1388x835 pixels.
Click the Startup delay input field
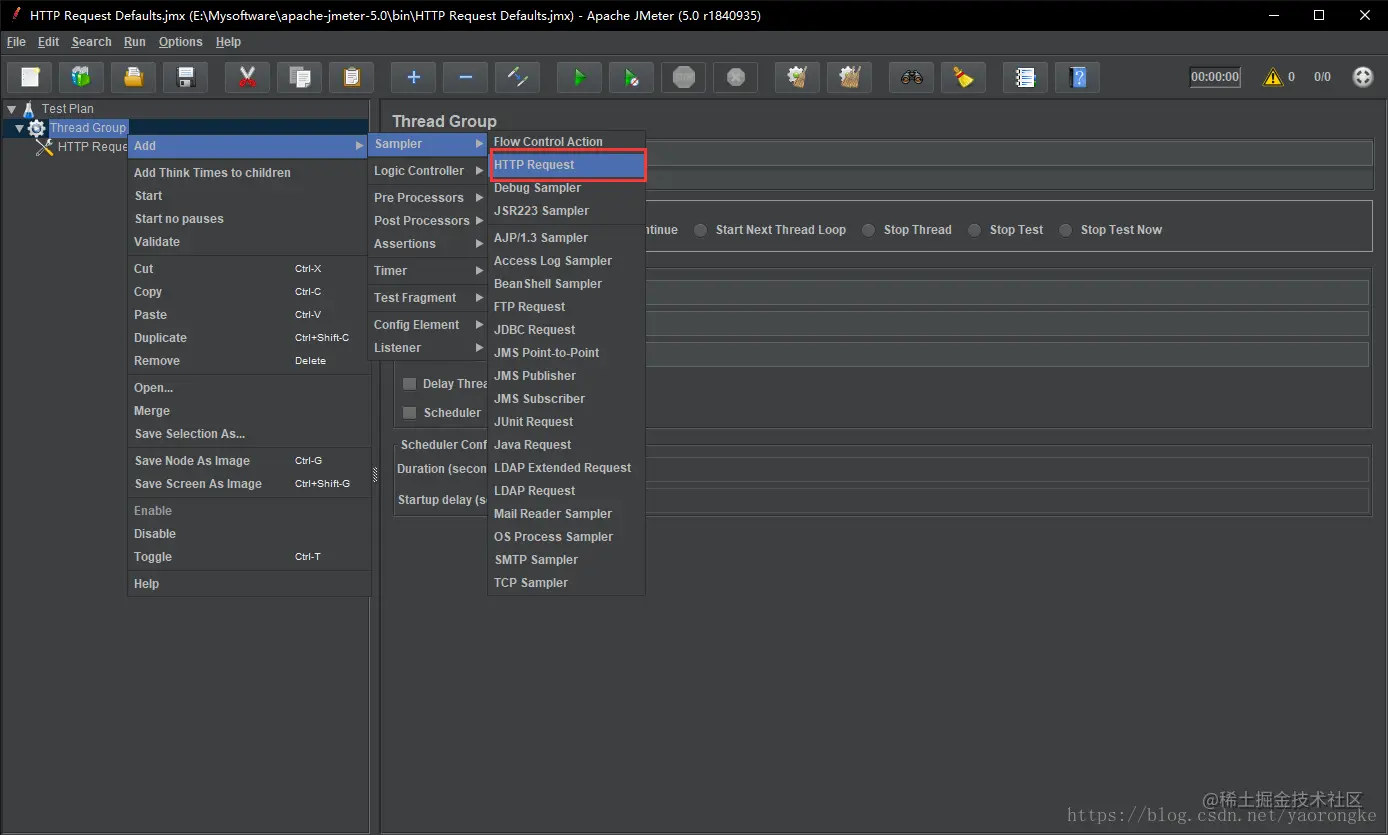1007,500
